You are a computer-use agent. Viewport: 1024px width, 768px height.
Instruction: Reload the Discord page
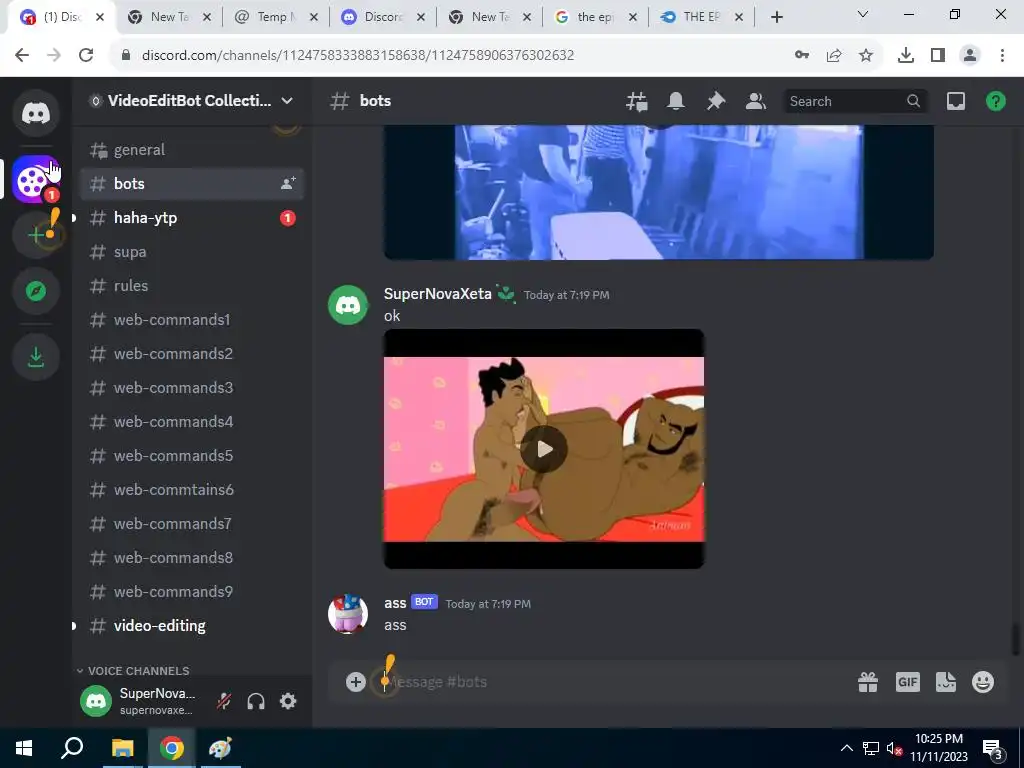[86, 56]
